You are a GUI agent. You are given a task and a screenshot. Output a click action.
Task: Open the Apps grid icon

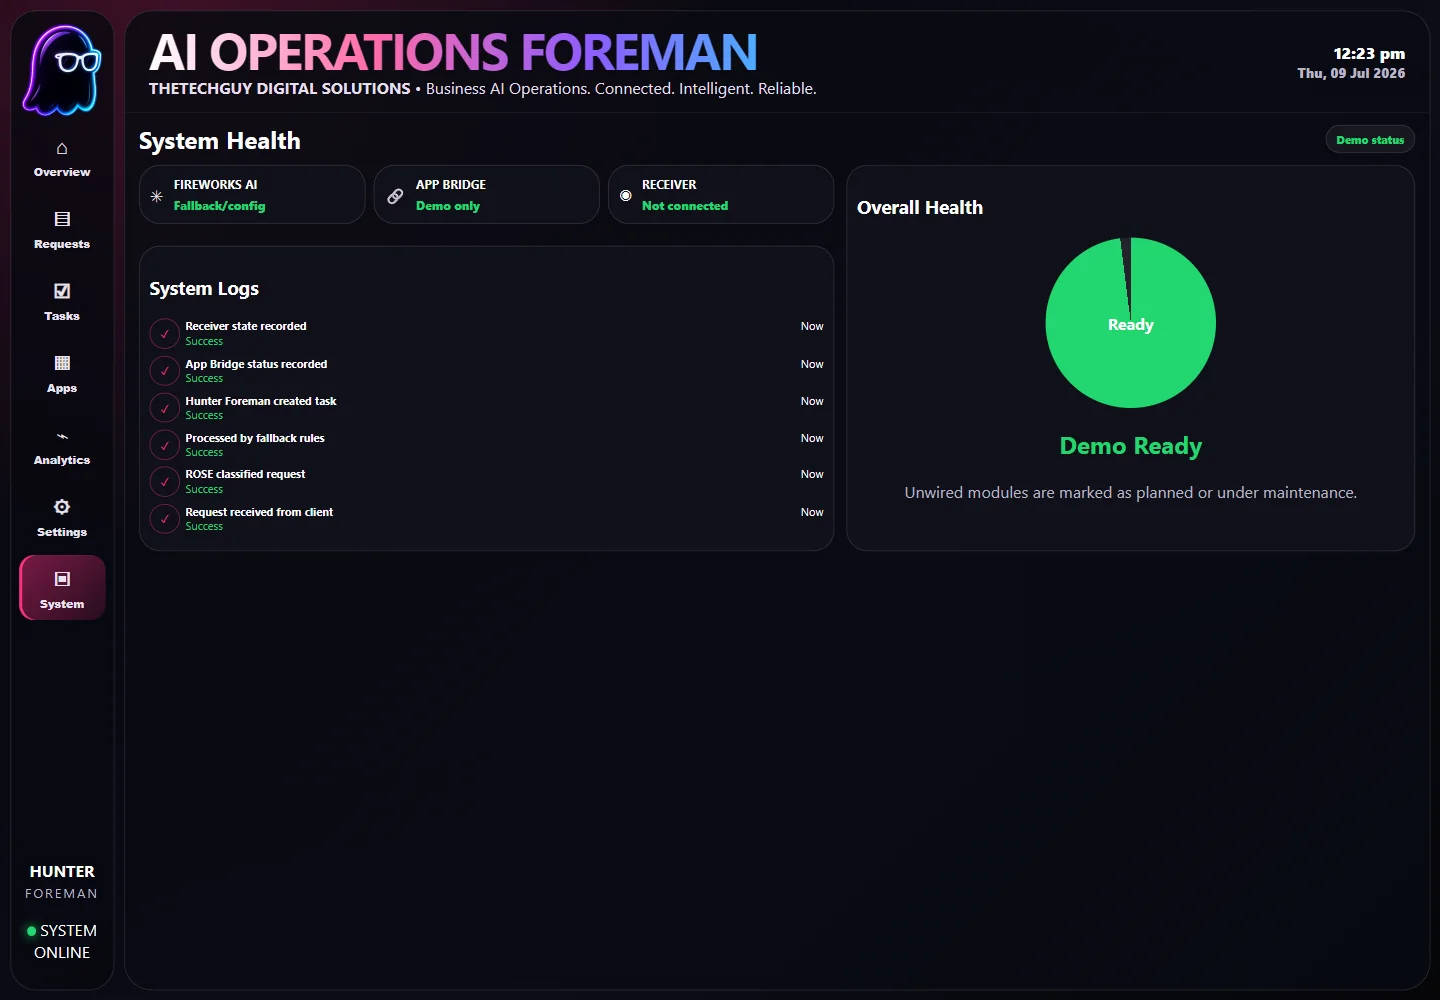pos(62,363)
